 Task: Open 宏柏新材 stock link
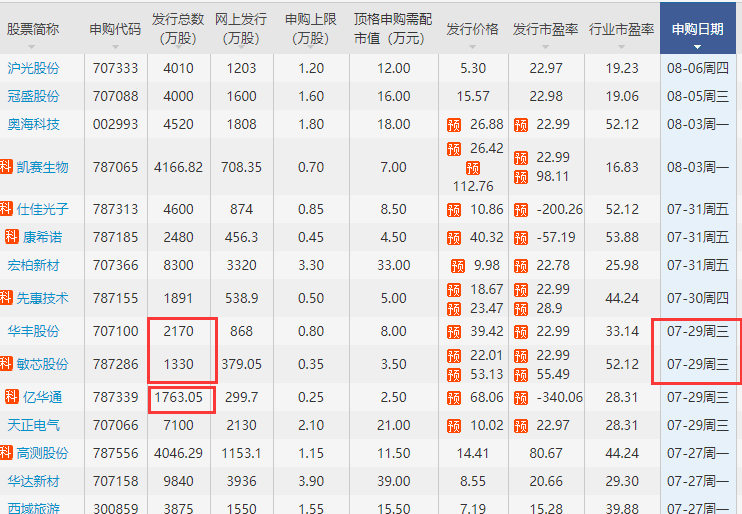tap(33, 265)
